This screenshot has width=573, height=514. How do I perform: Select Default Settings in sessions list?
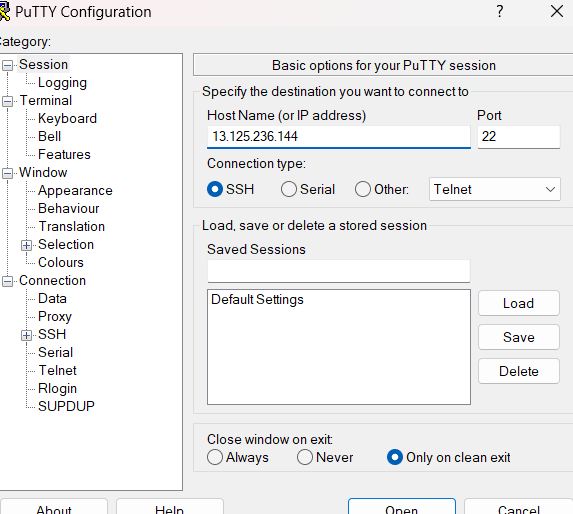click(x=257, y=299)
